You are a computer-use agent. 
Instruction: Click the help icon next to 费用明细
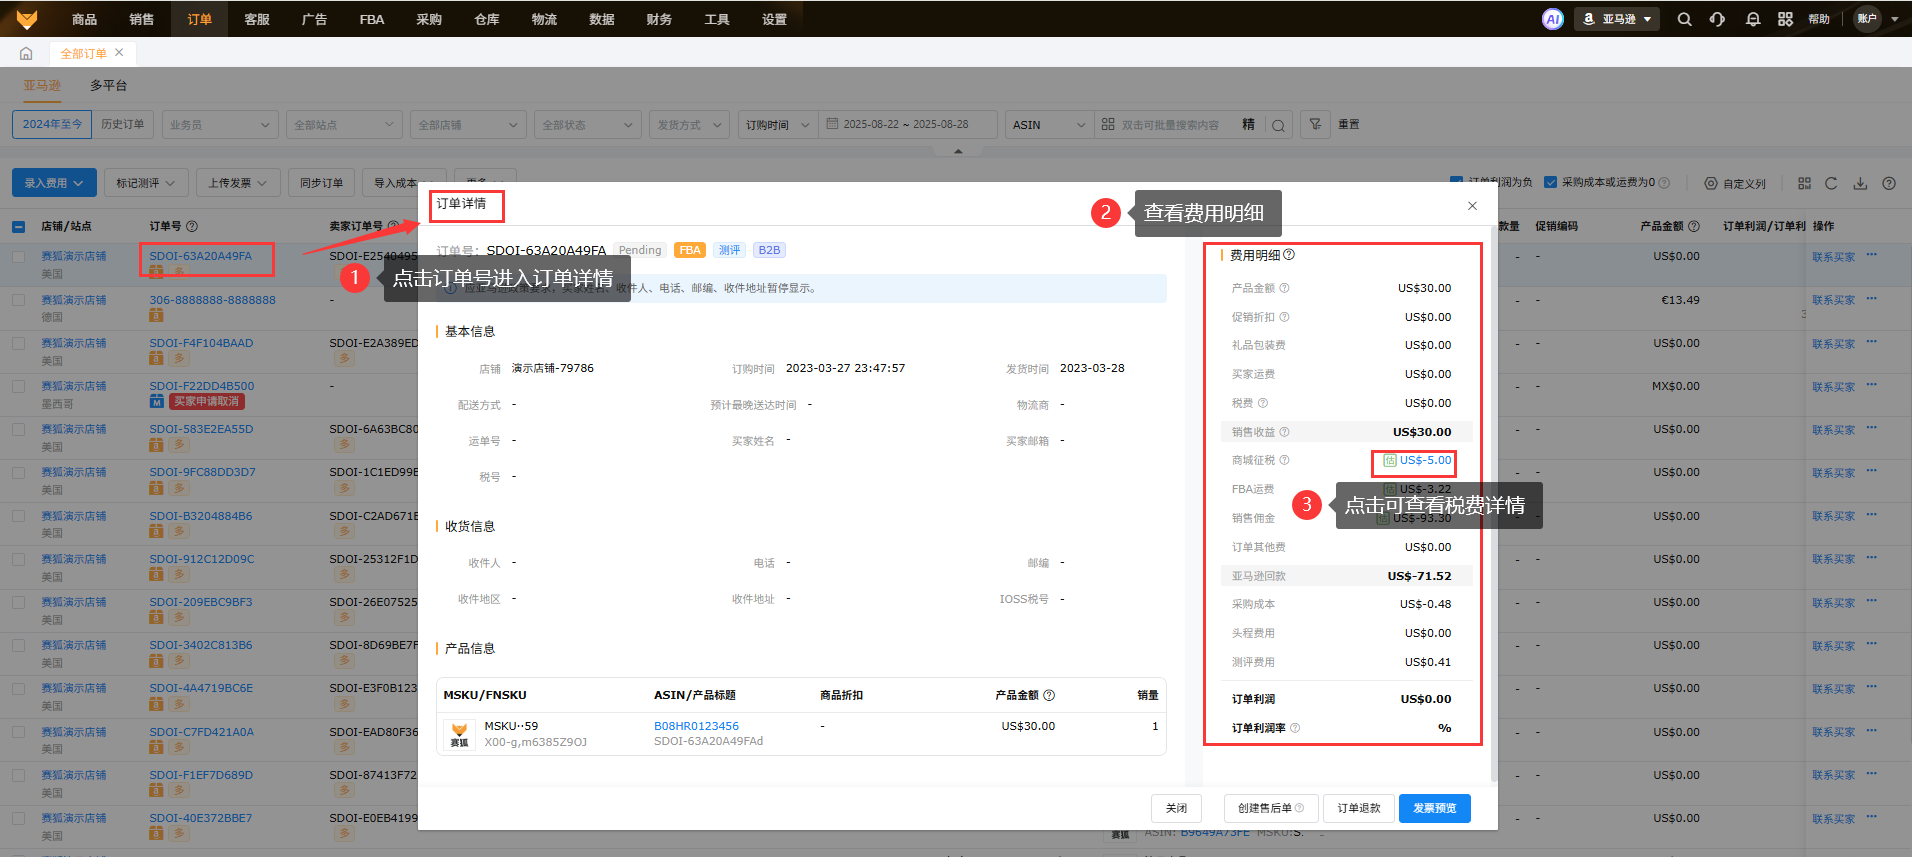(1289, 255)
